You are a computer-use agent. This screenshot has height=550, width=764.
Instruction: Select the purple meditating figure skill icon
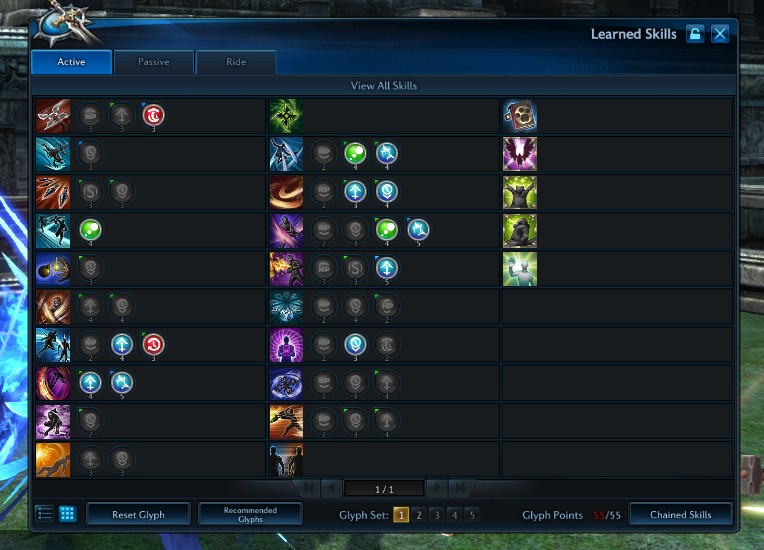286,345
